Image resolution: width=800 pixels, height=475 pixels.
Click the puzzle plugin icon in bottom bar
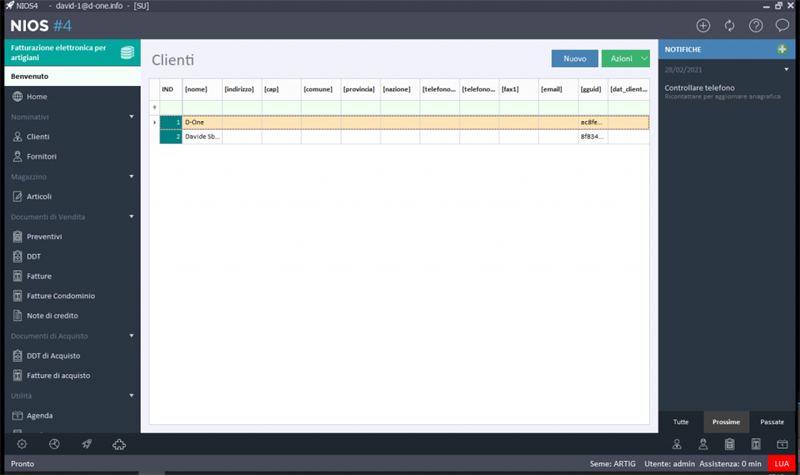[x=119, y=444]
